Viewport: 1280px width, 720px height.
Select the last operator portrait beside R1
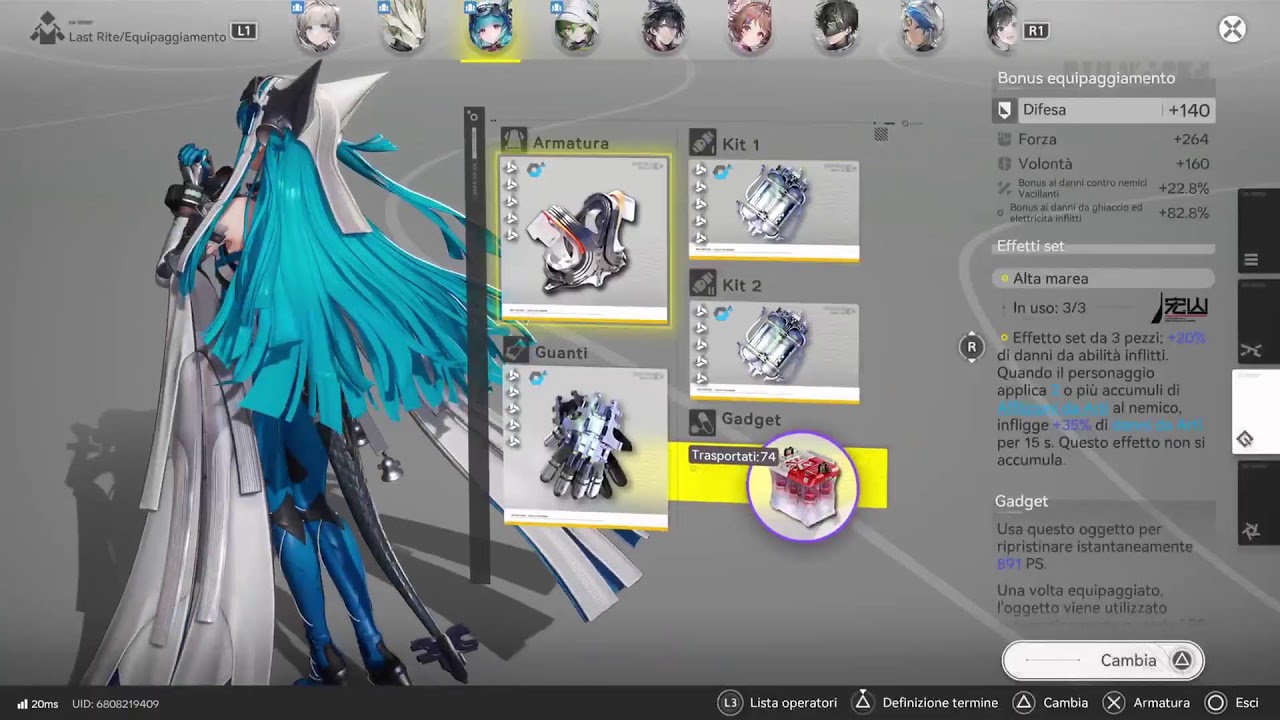[x=1002, y=27]
